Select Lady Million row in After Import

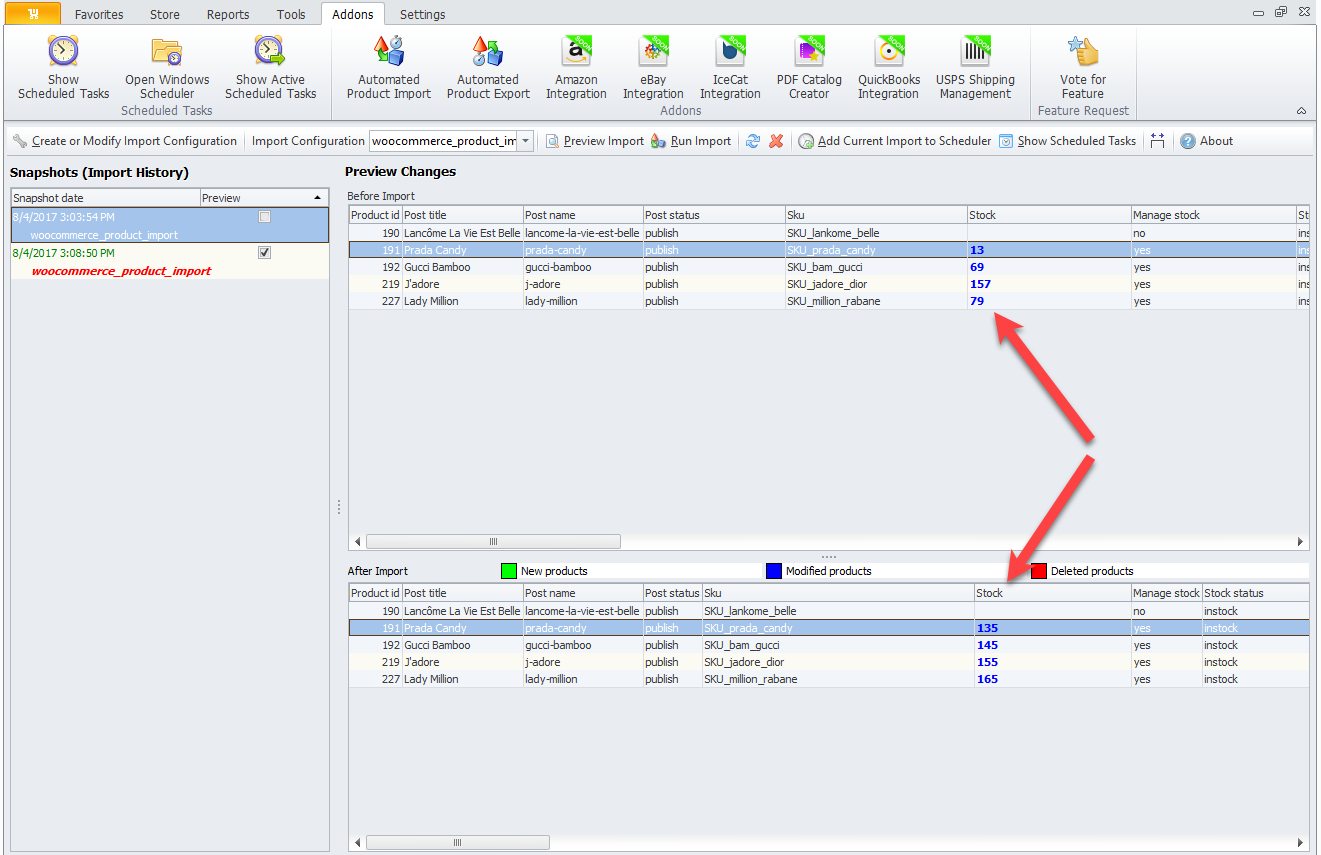828,679
